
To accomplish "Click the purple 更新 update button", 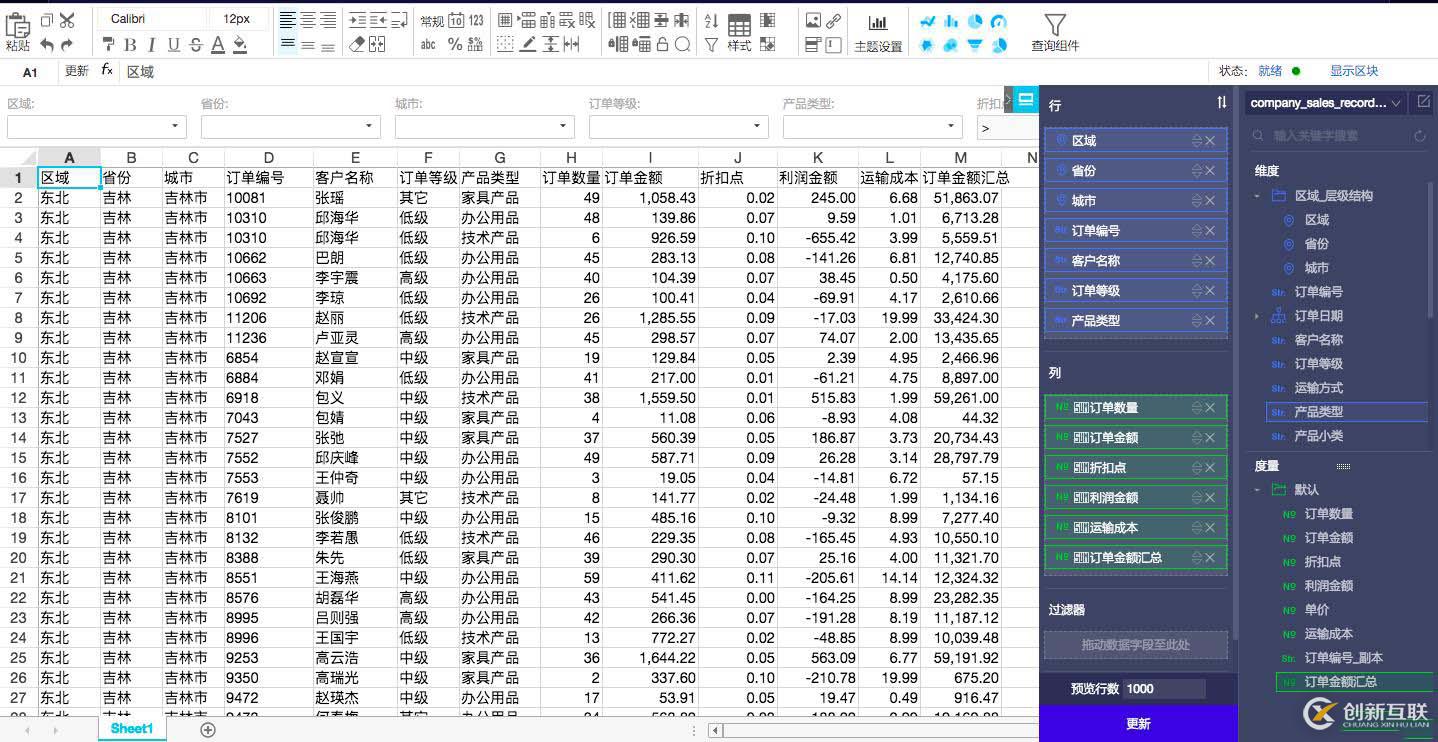I will point(1138,723).
